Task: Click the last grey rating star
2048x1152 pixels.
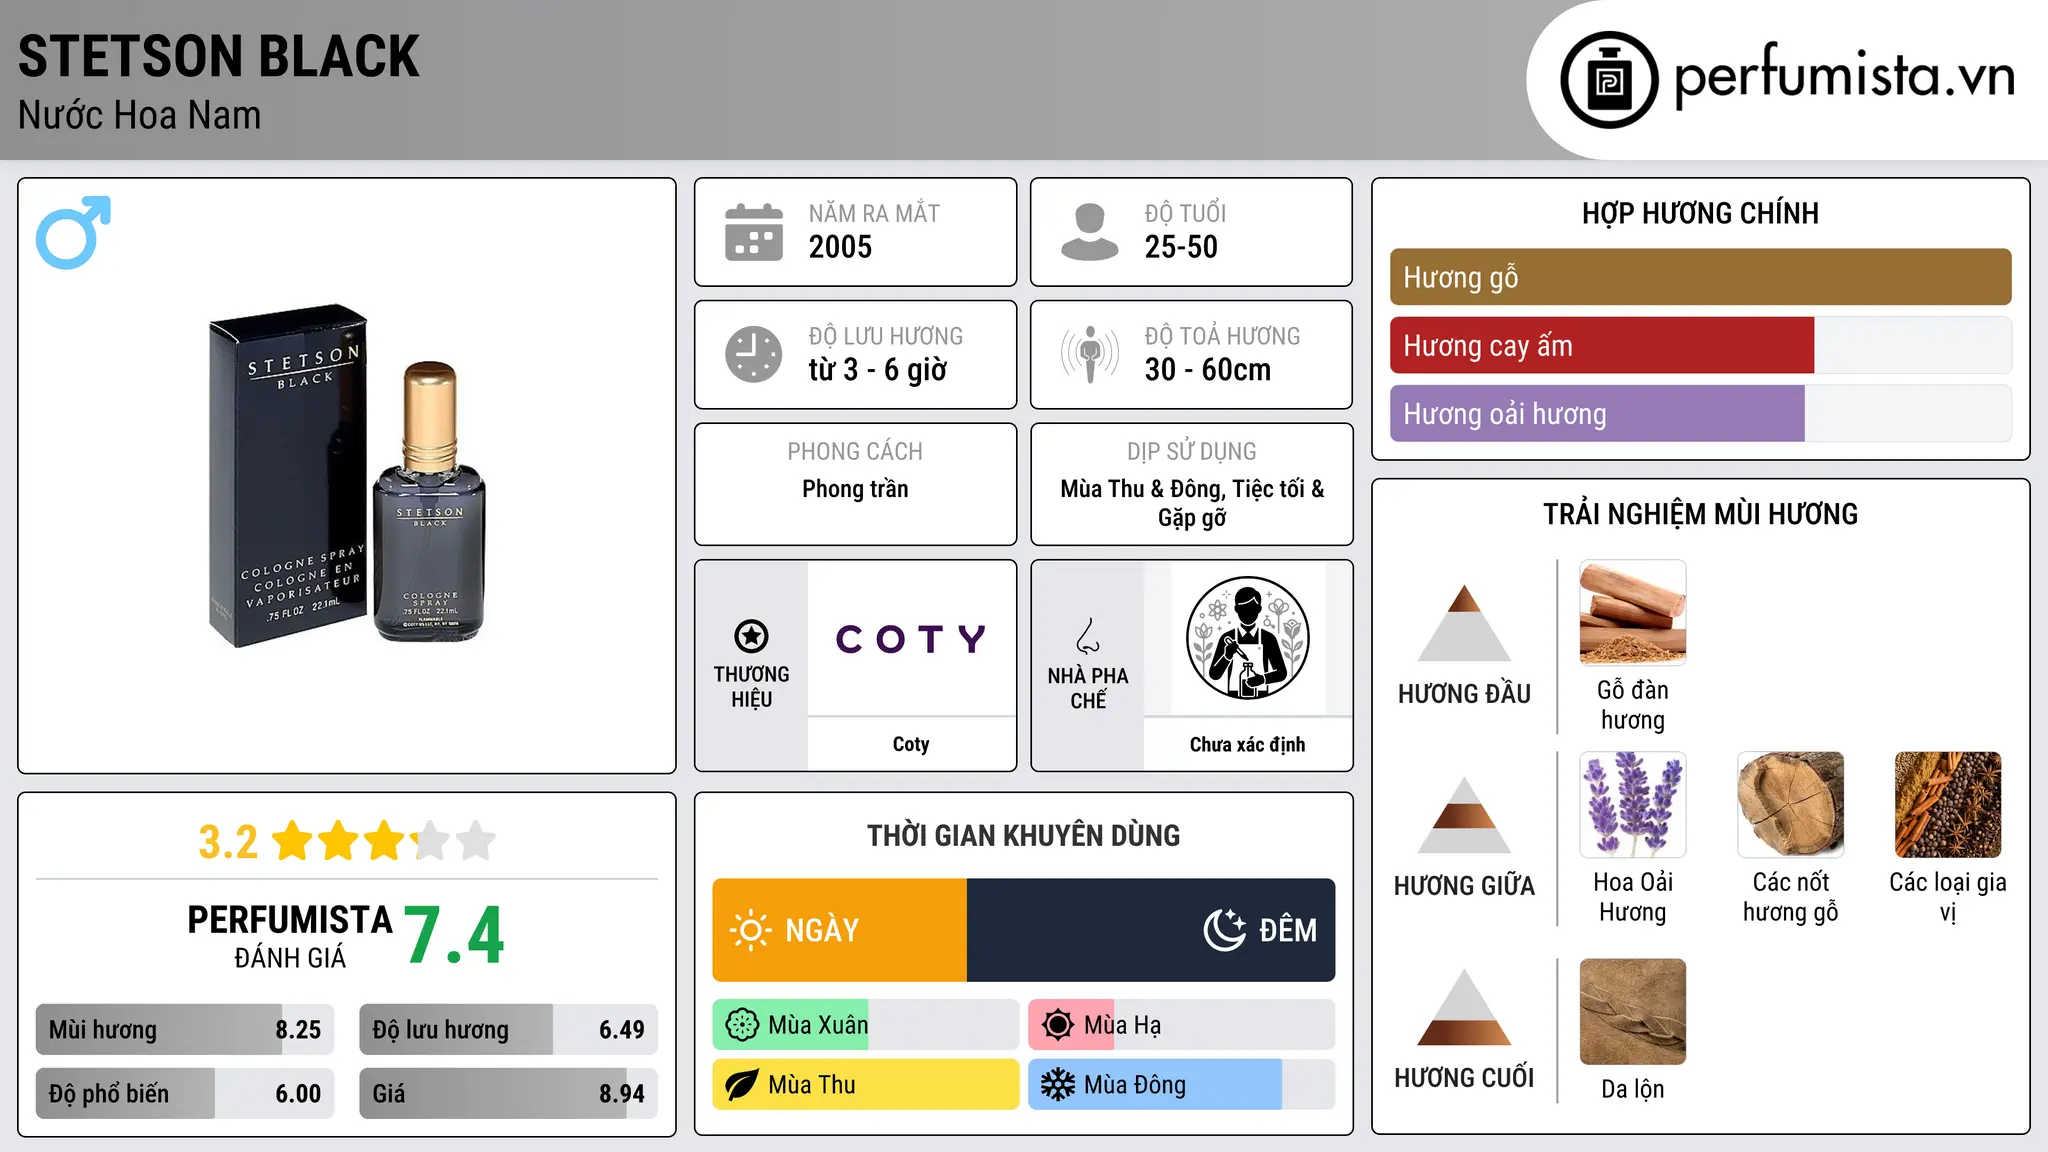Action: [x=476, y=841]
